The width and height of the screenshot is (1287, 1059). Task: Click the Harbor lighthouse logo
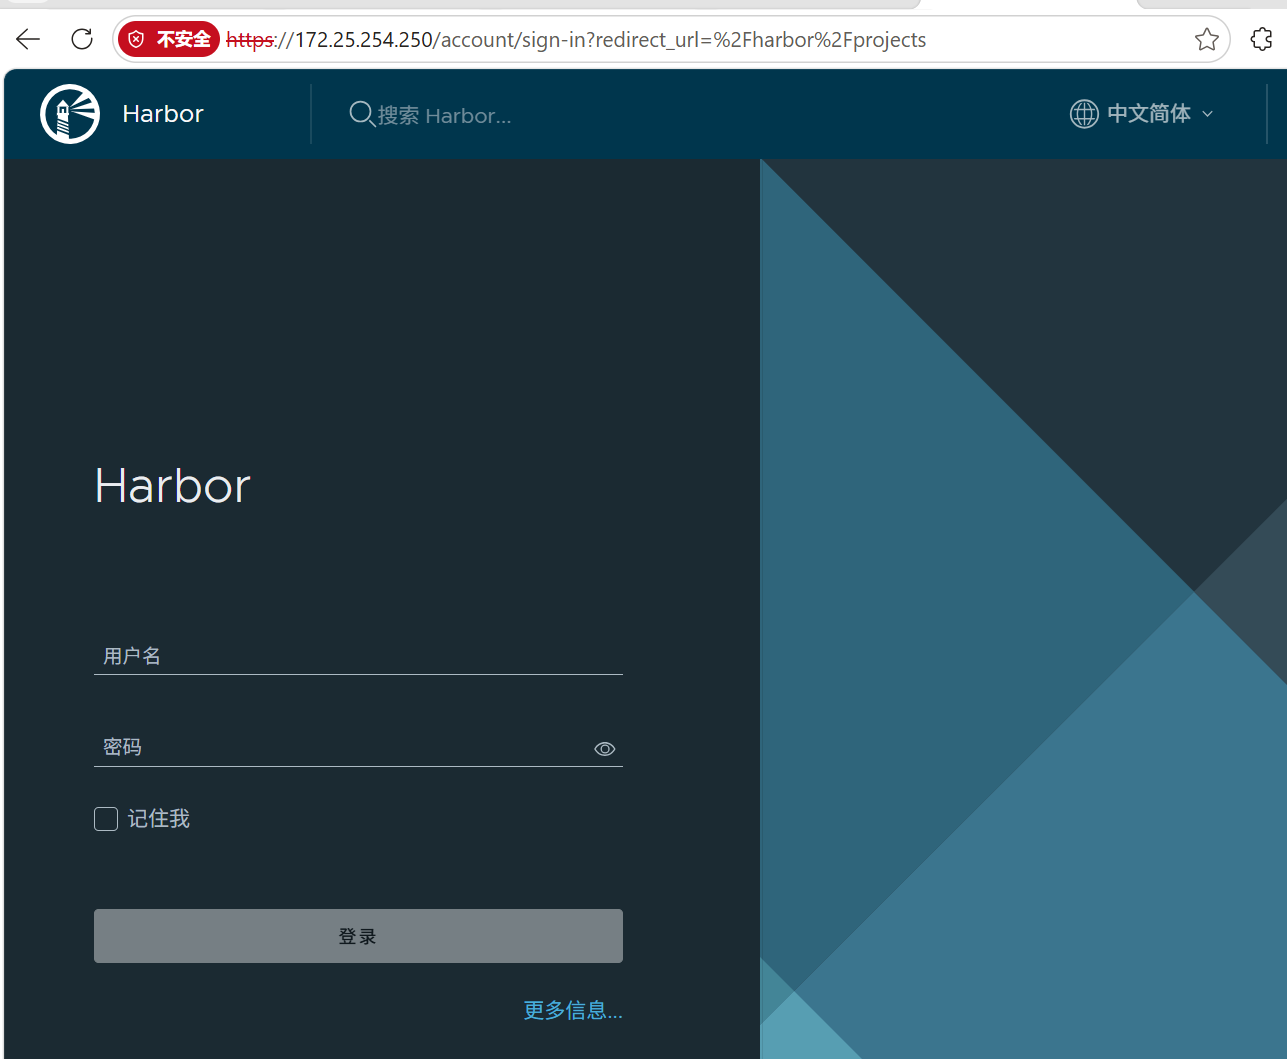coord(70,114)
